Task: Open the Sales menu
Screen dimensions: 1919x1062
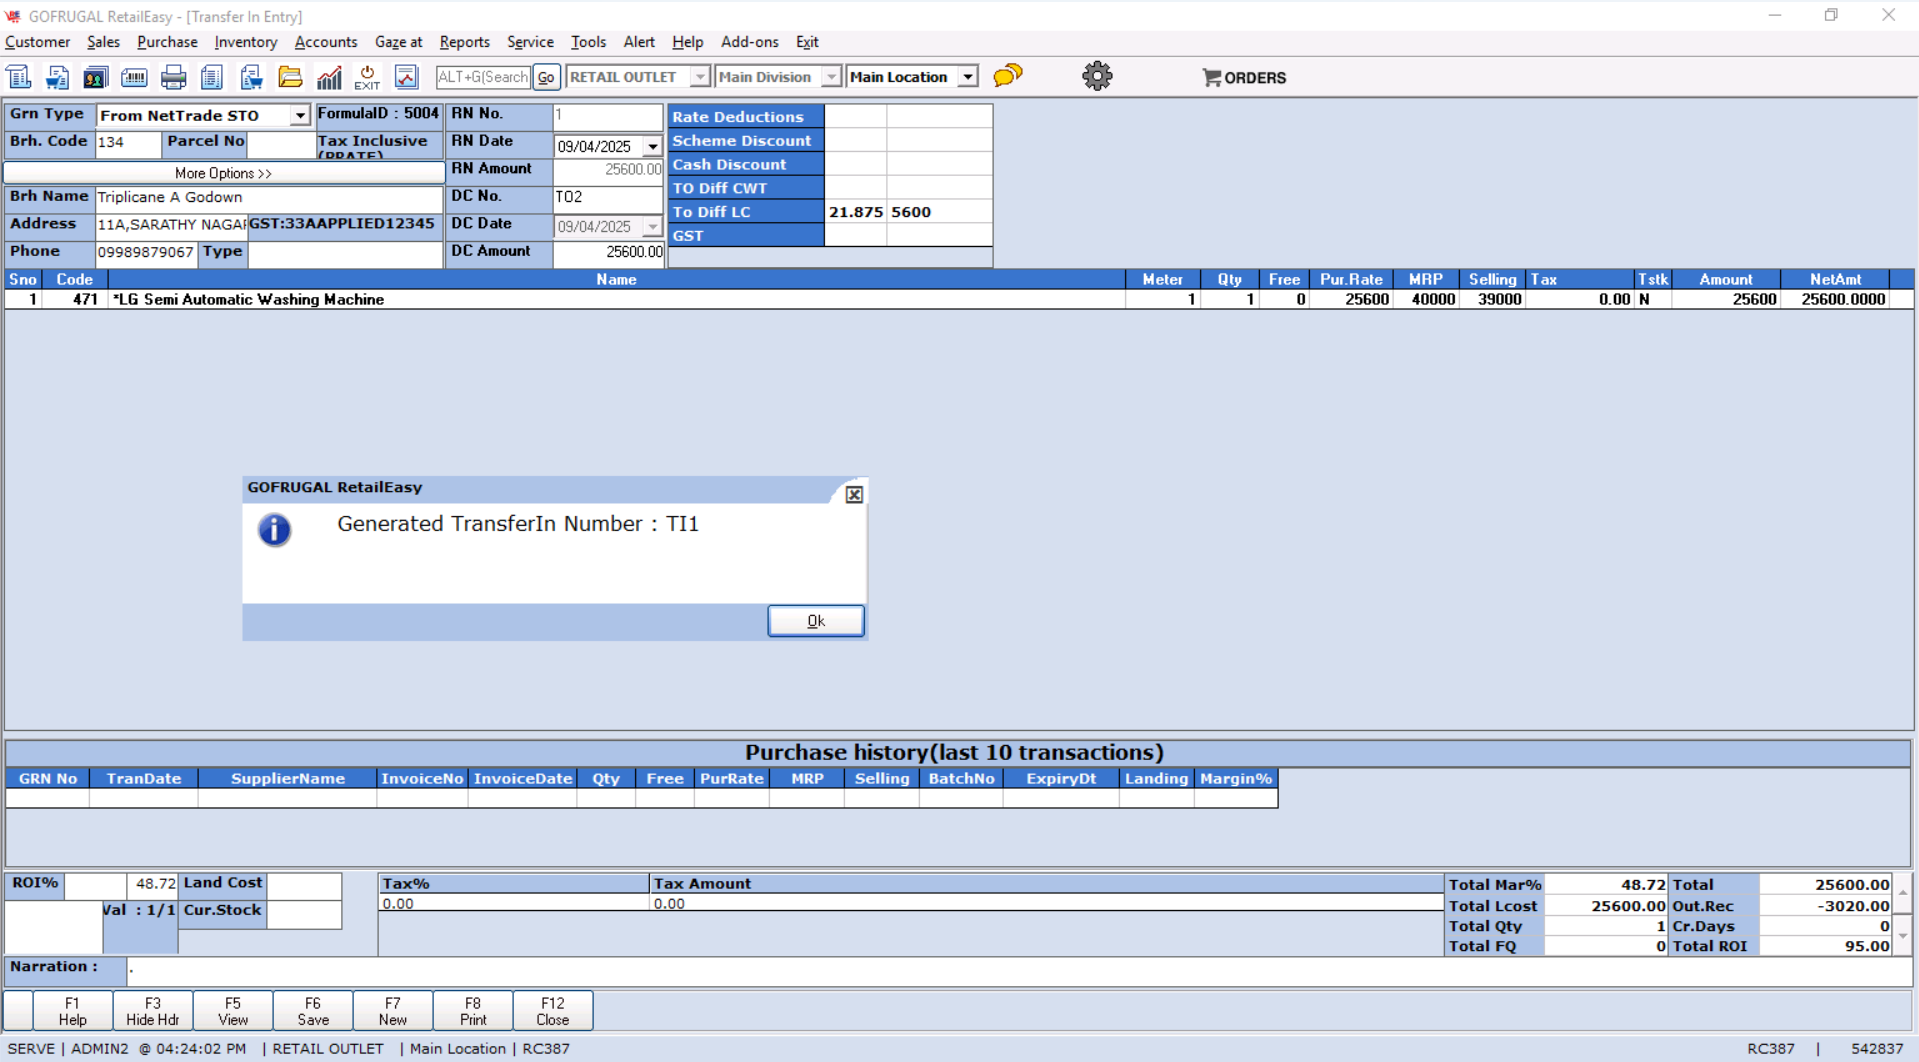Action: (103, 42)
